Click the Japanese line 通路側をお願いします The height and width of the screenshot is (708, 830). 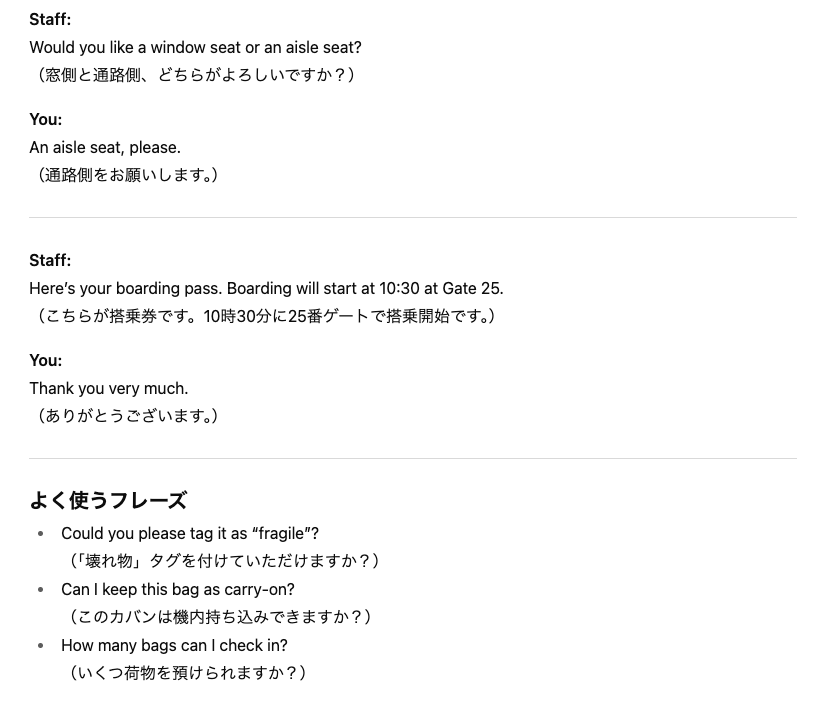click(x=127, y=175)
